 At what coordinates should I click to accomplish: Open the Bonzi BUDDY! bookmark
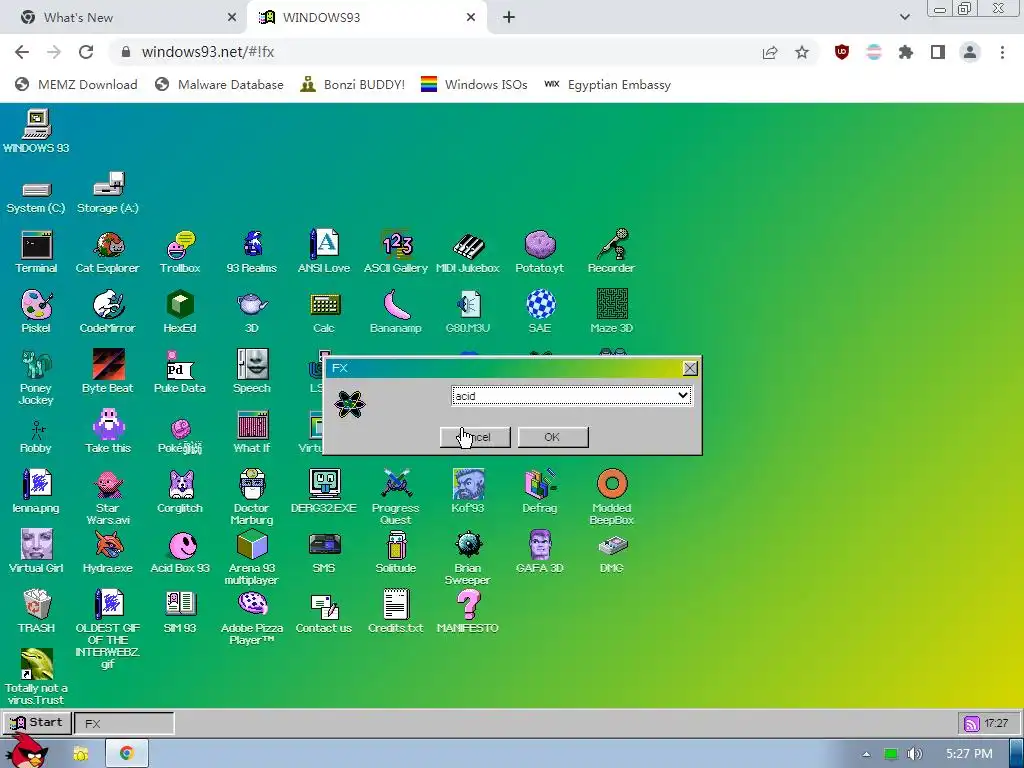tap(353, 84)
